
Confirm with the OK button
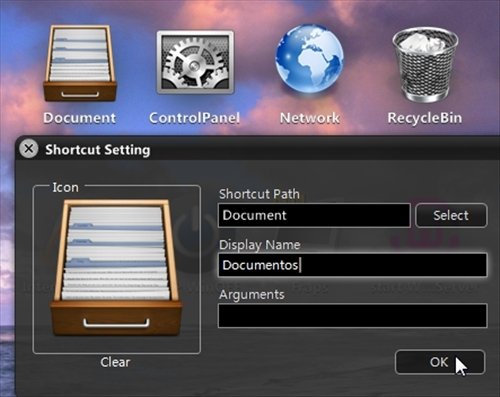(440, 362)
